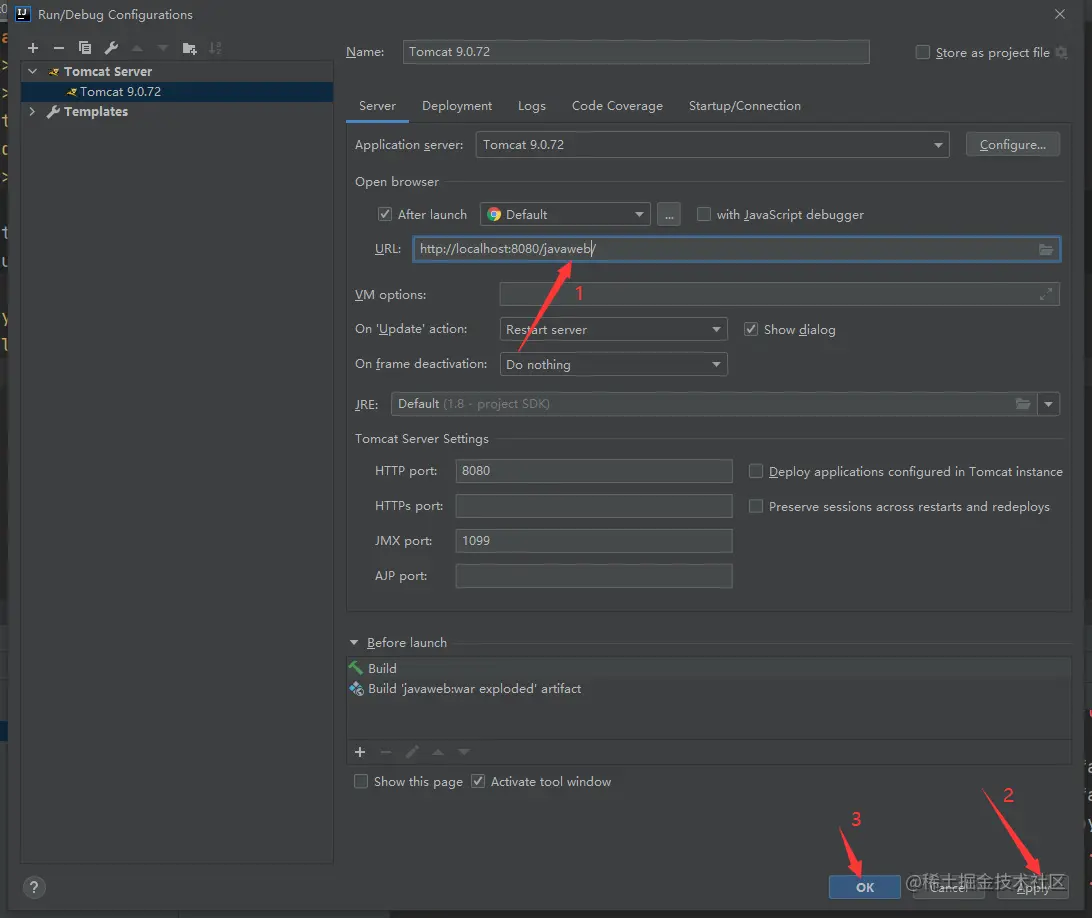This screenshot has height=918, width=1092.
Task: Expand the VM options field
Action: click(x=1045, y=295)
